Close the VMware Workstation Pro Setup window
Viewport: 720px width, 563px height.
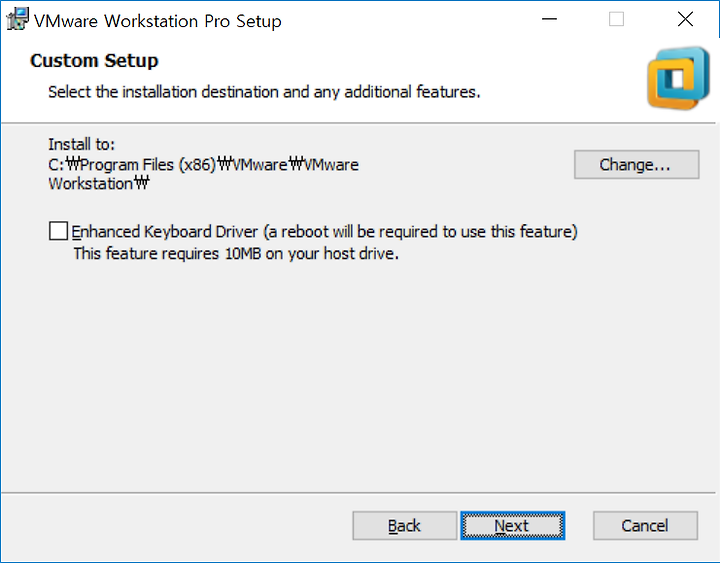pyautogui.click(x=685, y=19)
